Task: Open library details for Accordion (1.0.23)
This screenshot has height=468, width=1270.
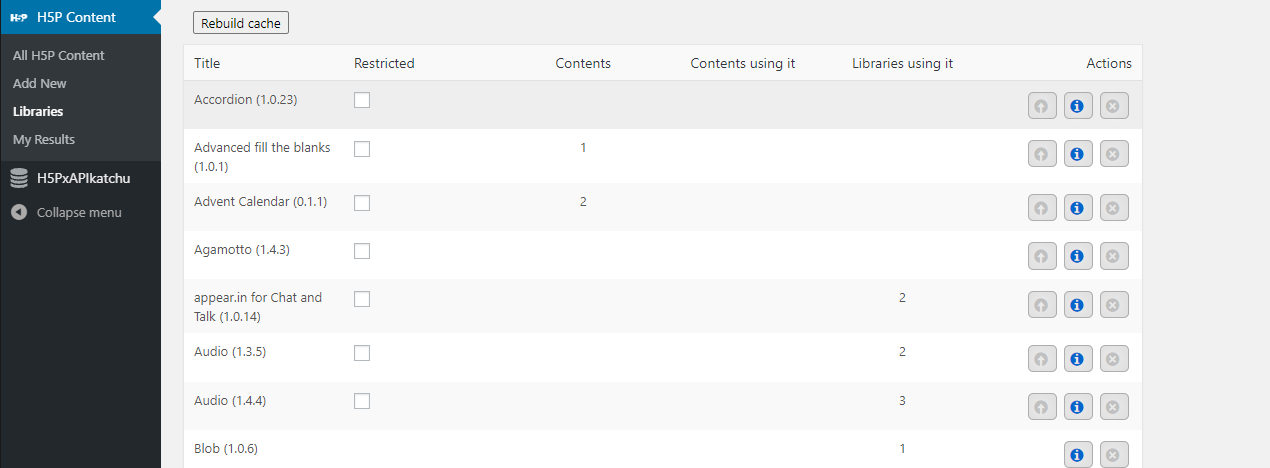Action: tap(1078, 105)
